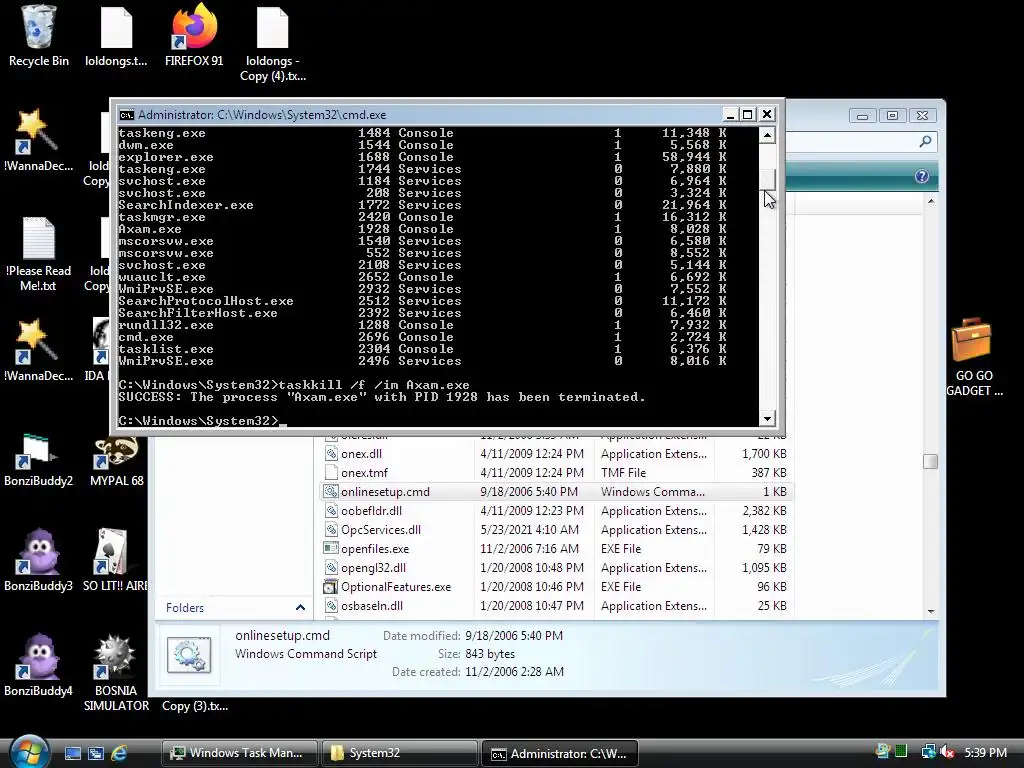Image resolution: width=1024 pixels, height=768 pixels.
Task: Click the Switch between windows quick launch icon
Action: pos(95,753)
